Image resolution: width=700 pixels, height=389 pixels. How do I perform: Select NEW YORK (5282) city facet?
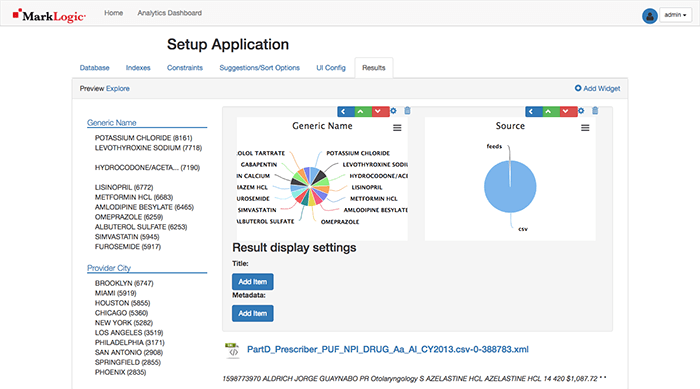[x=124, y=322]
